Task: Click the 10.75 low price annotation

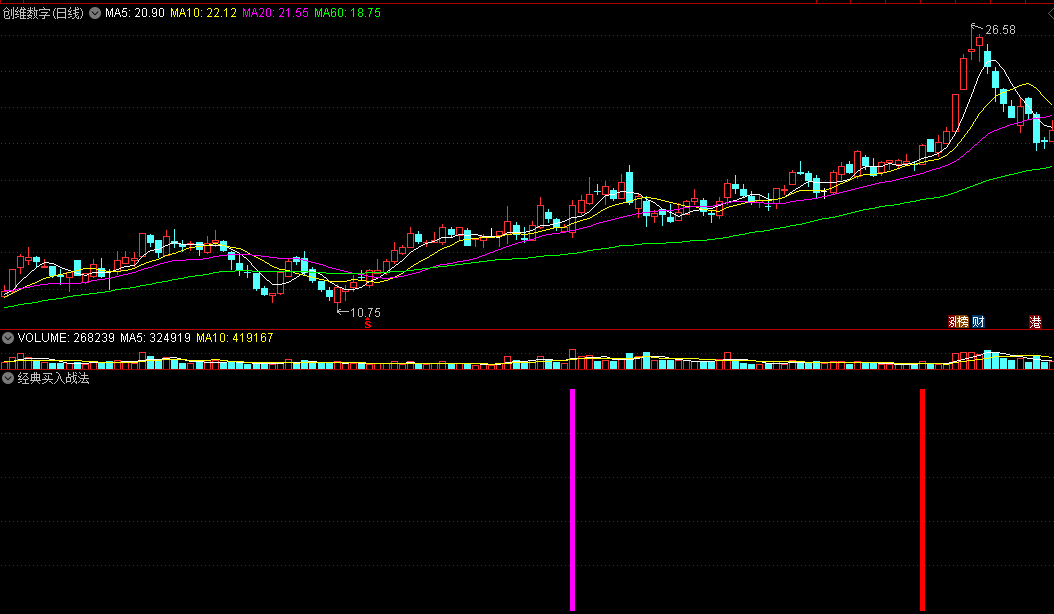Action: point(365,313)
